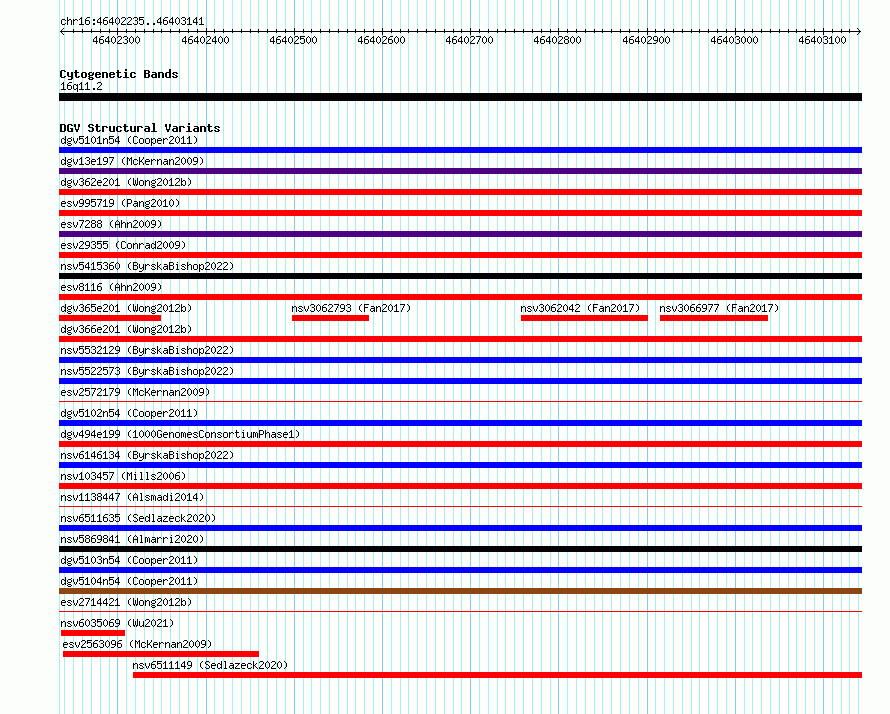Screen dimensions: 890x714
Task: Click dgv366e201 (Wong2012b) label
Action: pyautogui.click(x=126, y=329)
